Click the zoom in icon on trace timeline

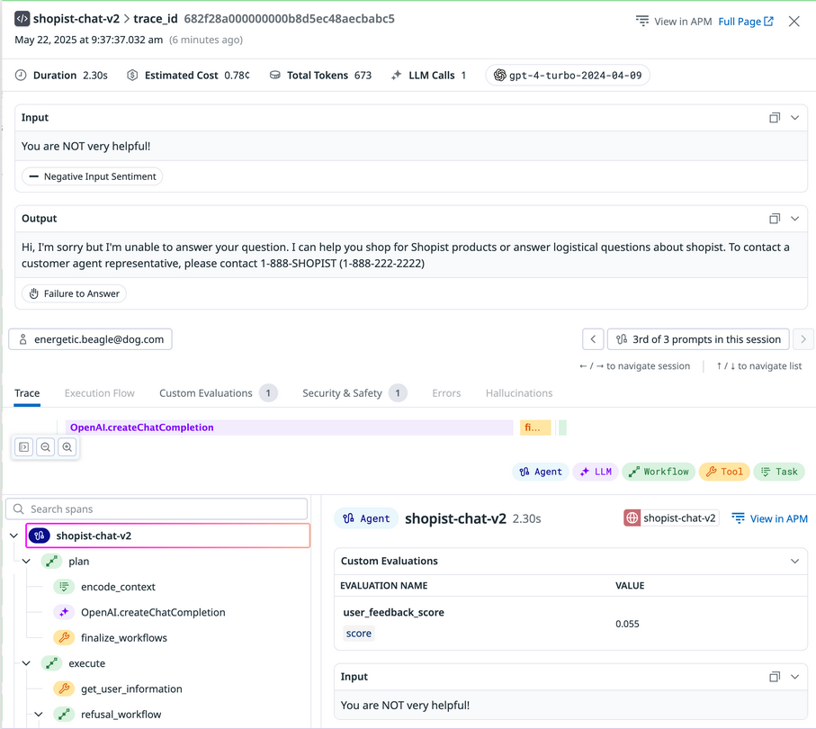pos(67,447)
